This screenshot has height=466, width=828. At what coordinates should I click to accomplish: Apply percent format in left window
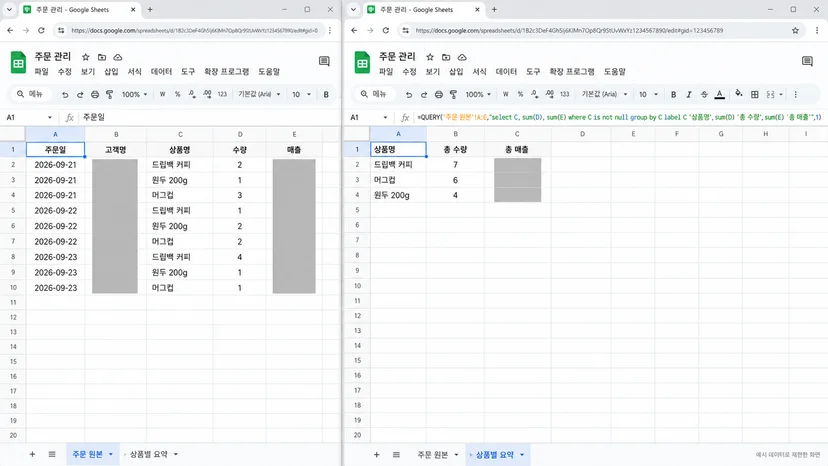[x=177, y=94]
